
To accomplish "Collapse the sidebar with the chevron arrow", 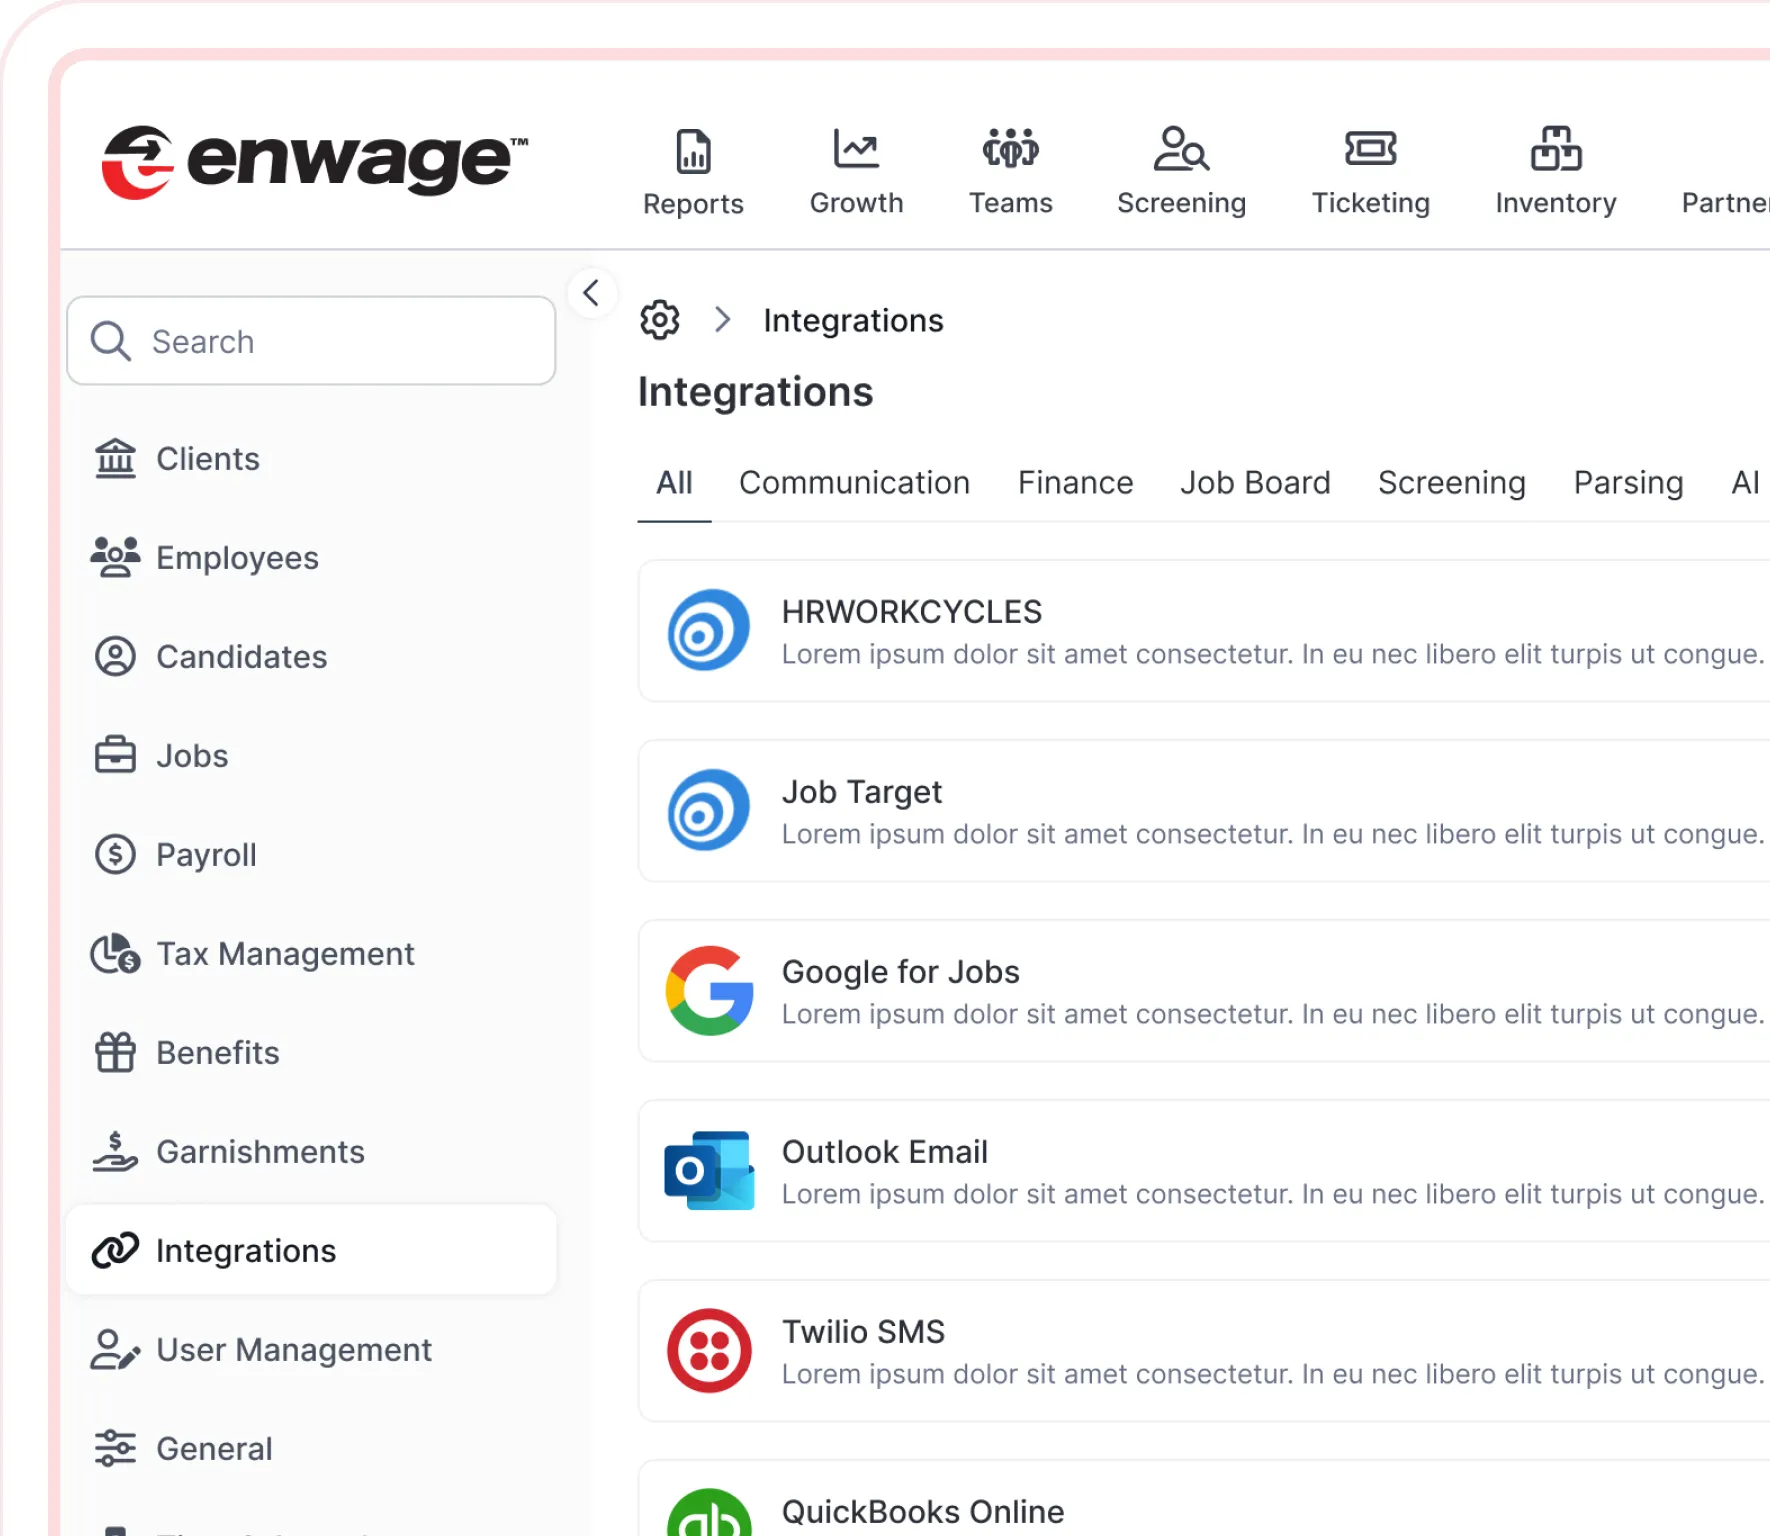I will 591,293.
